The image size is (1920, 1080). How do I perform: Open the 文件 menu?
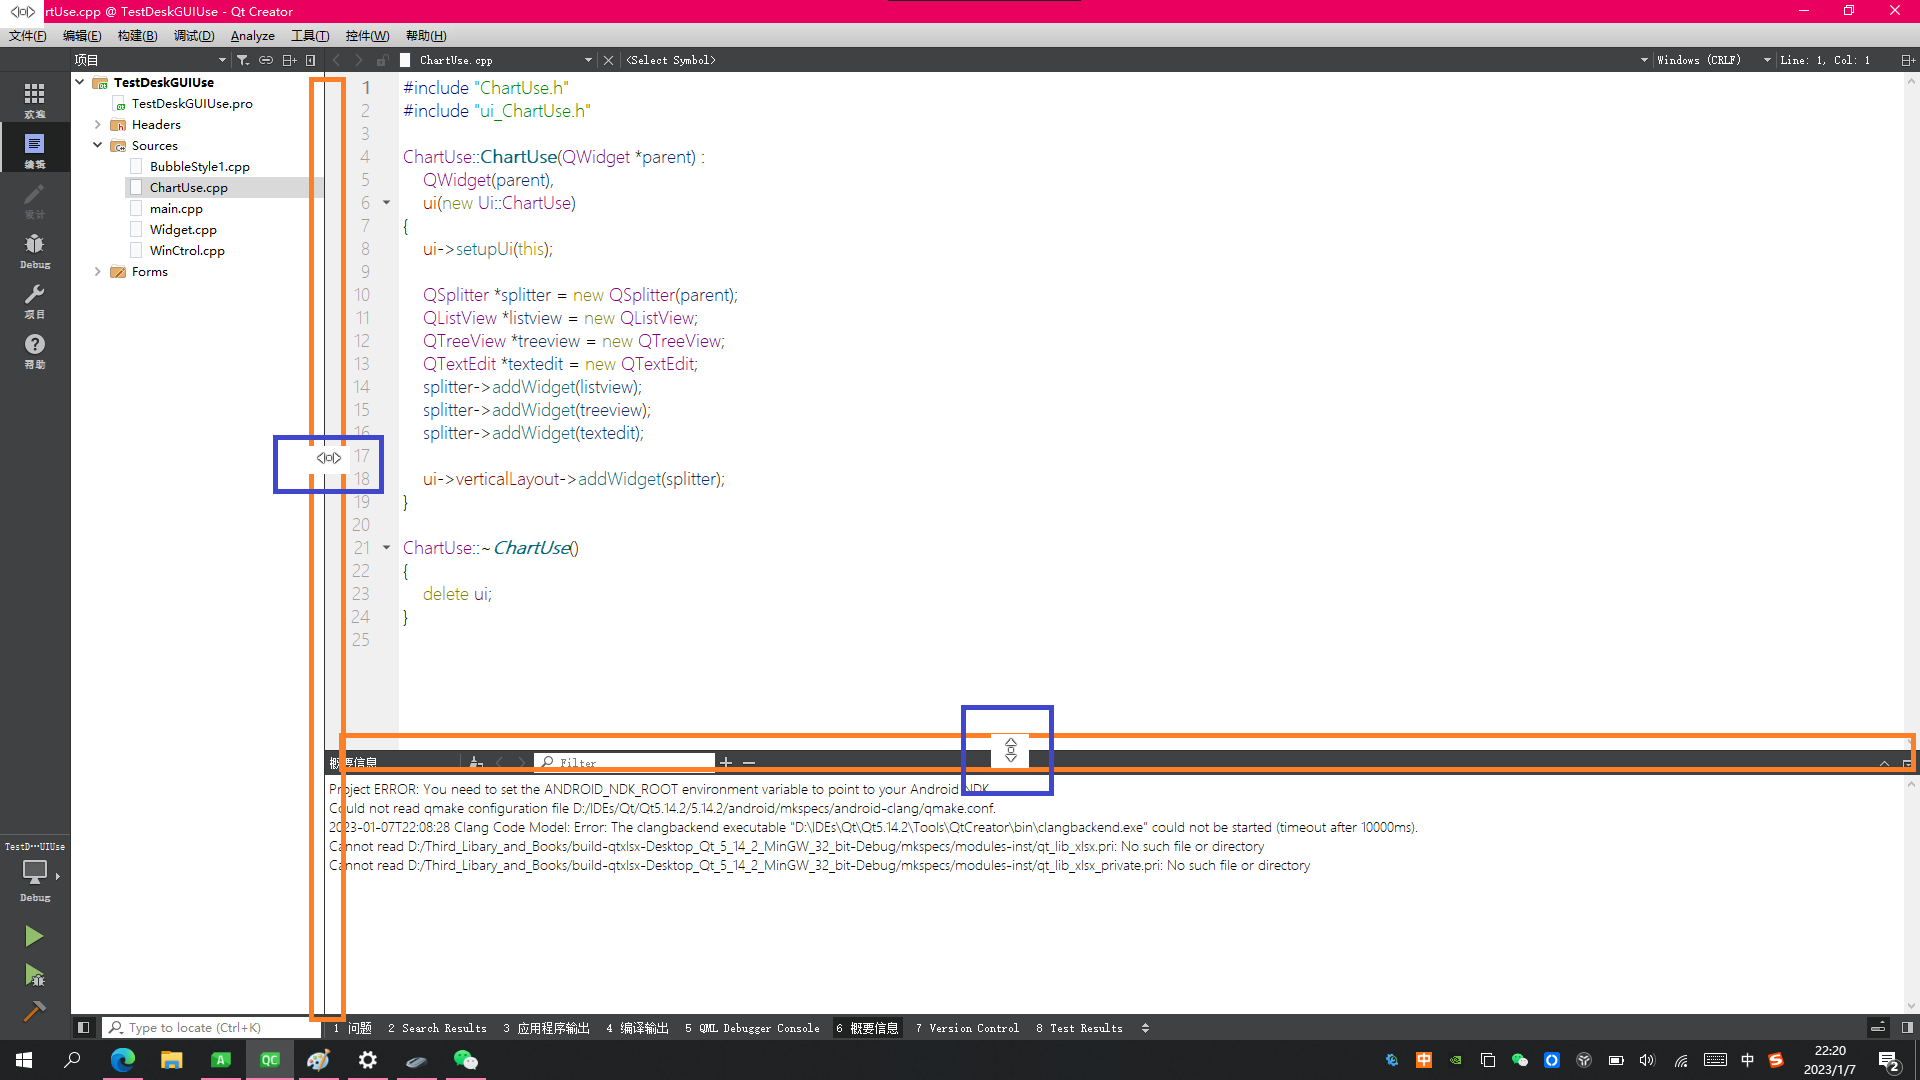point(25,36)
